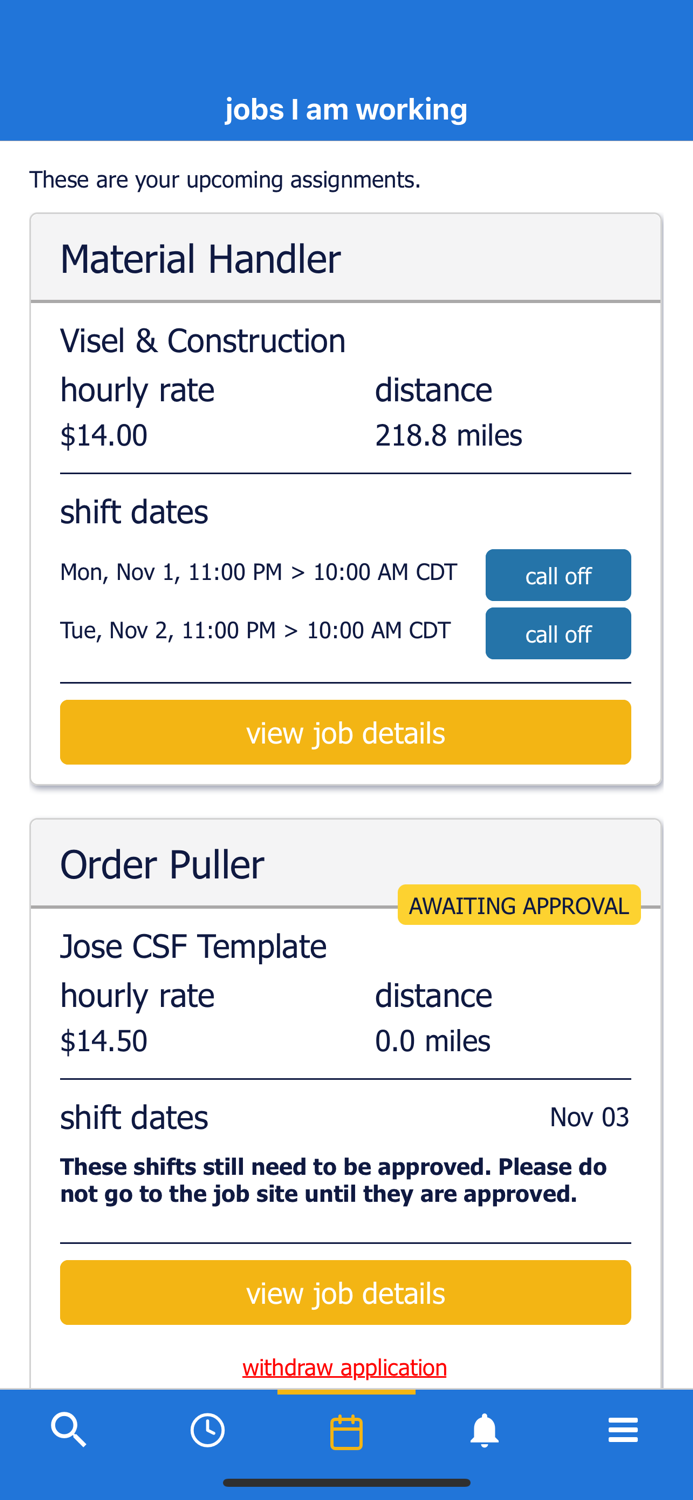Tap the clock icon in bottom navigation
The width and height of the screenshot is (693, 1500).
click(x=207, y=1430)
